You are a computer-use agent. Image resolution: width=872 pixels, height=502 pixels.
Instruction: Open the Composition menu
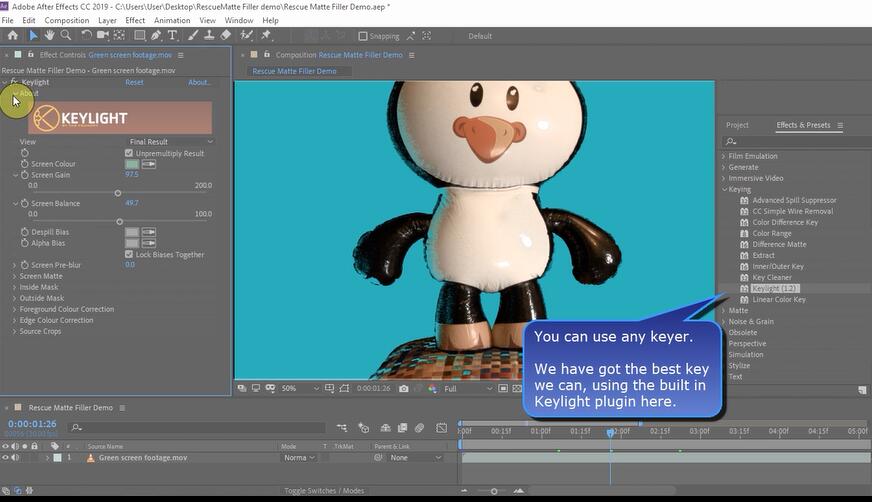point(67,21)
